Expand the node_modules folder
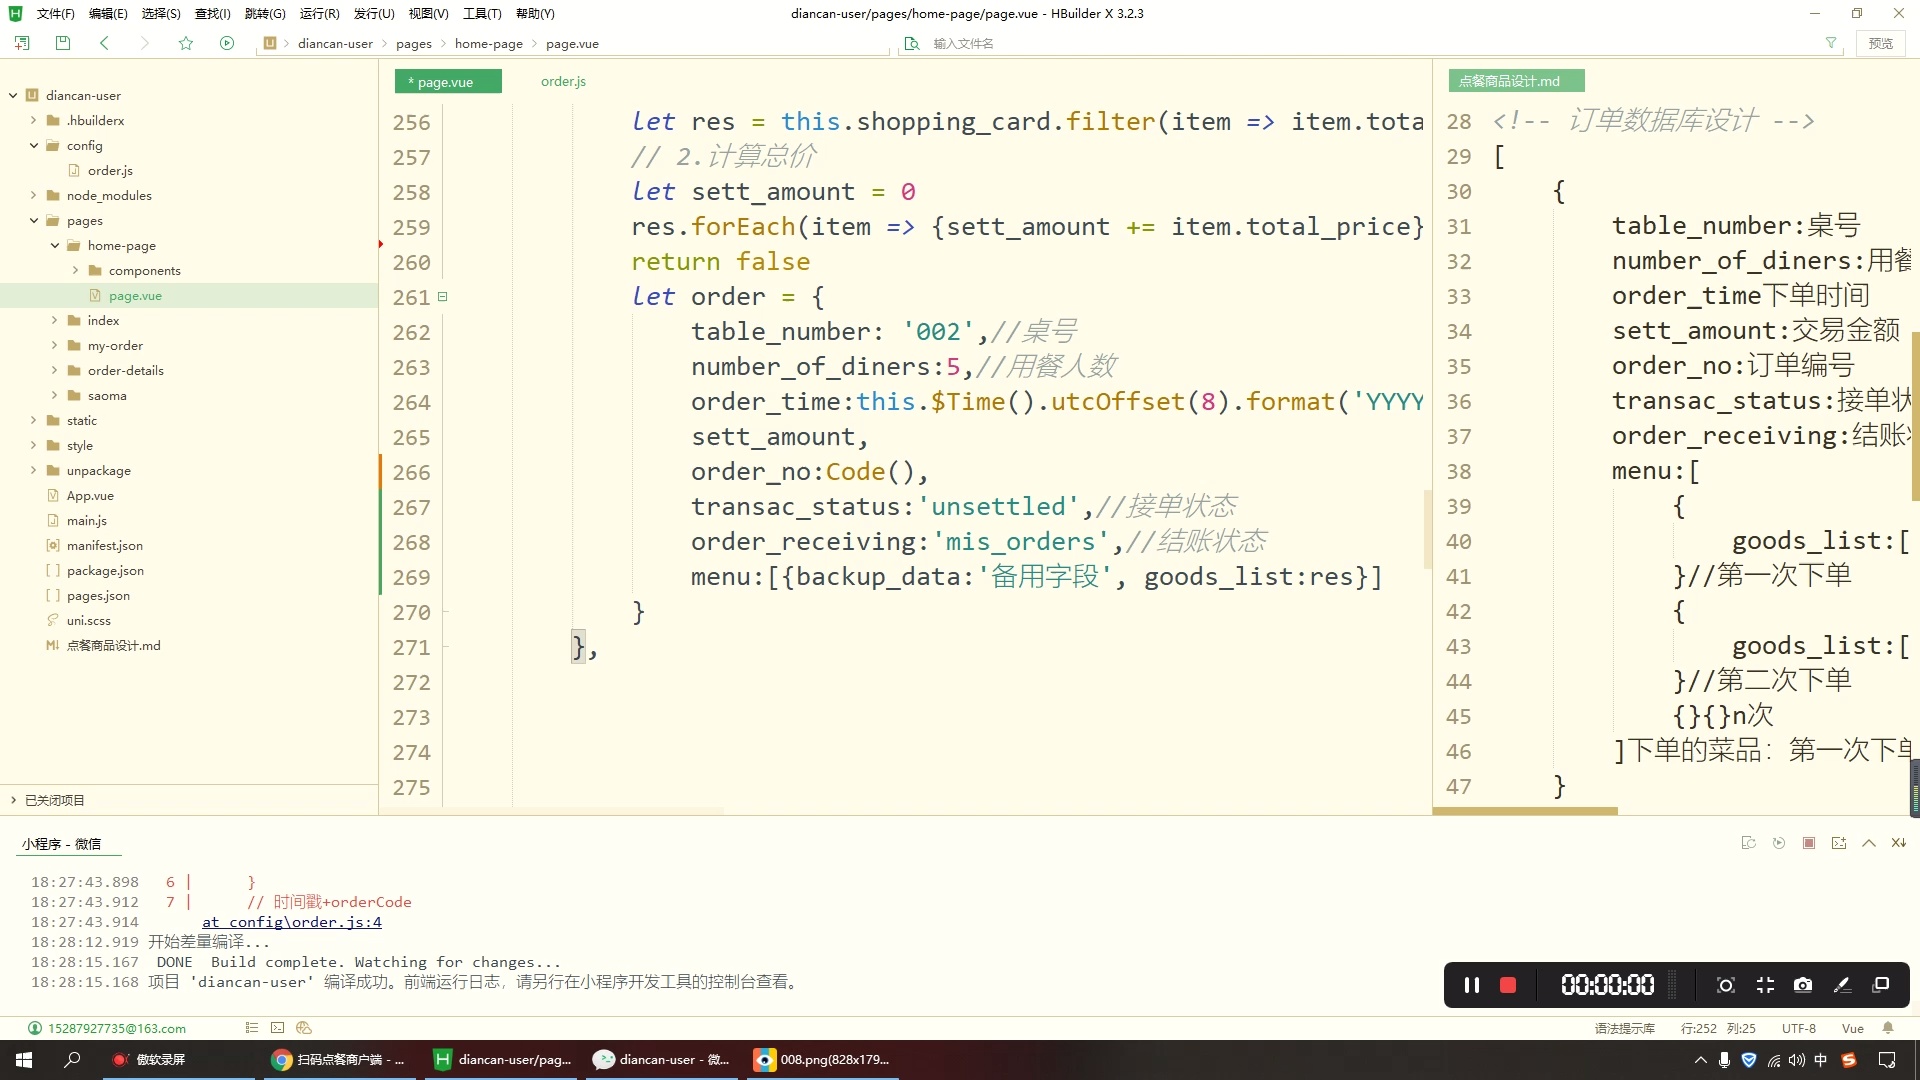Image resolution: width=1920 pixels, height=1080 pixels. pyautogui.click(x=34, y=195)
